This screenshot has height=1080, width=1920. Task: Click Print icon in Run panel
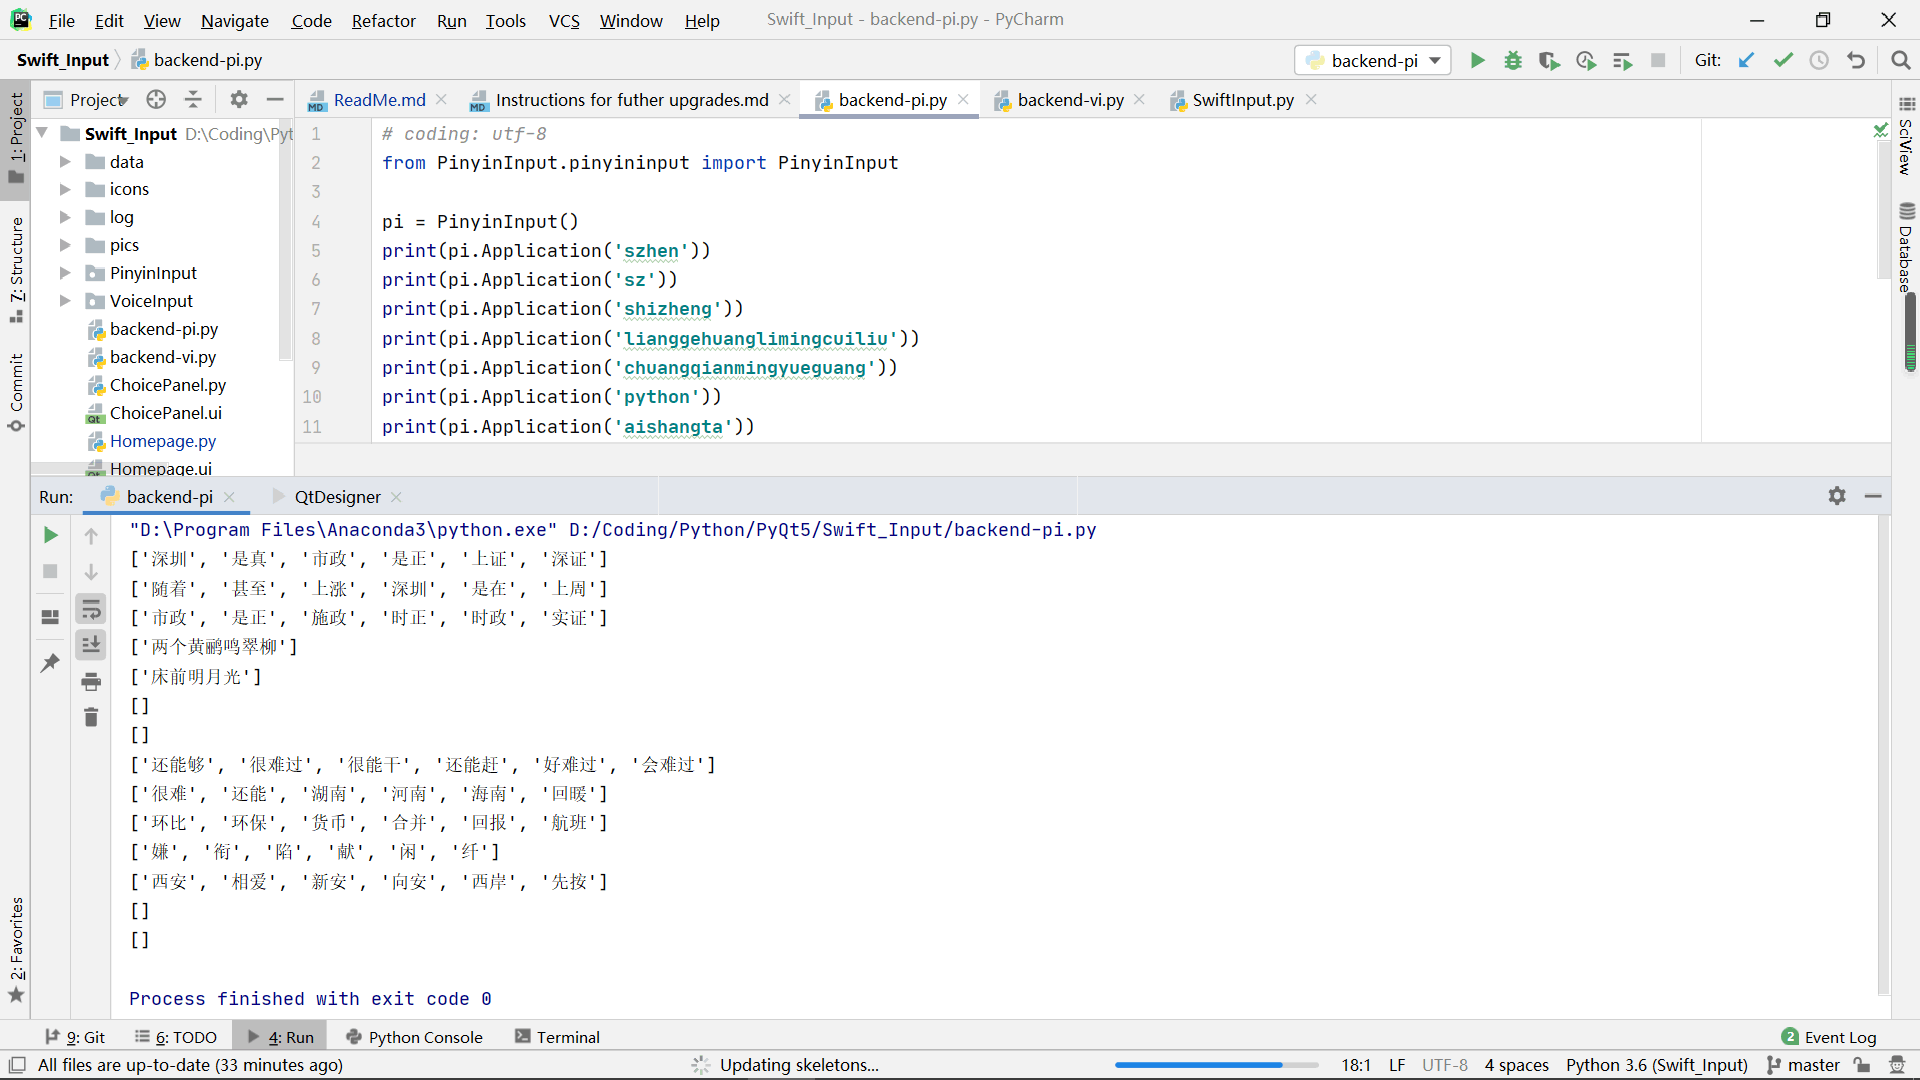(x=91, y=682)
